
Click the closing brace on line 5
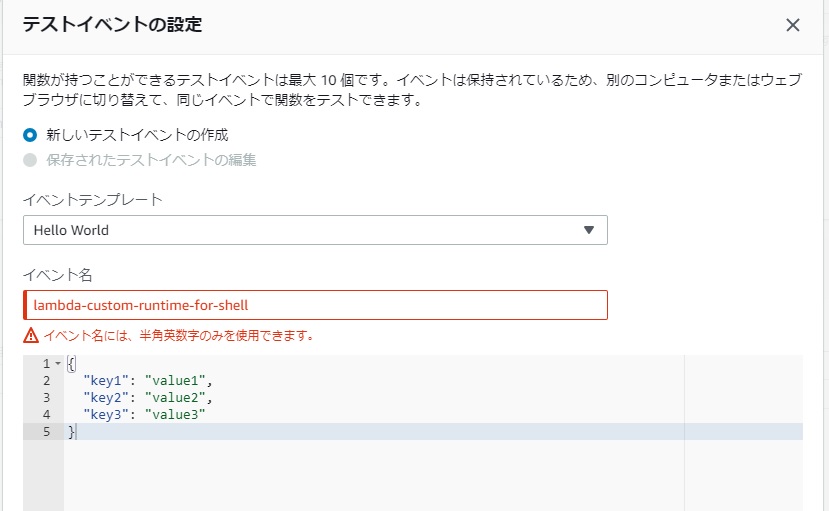pos(71,431)
